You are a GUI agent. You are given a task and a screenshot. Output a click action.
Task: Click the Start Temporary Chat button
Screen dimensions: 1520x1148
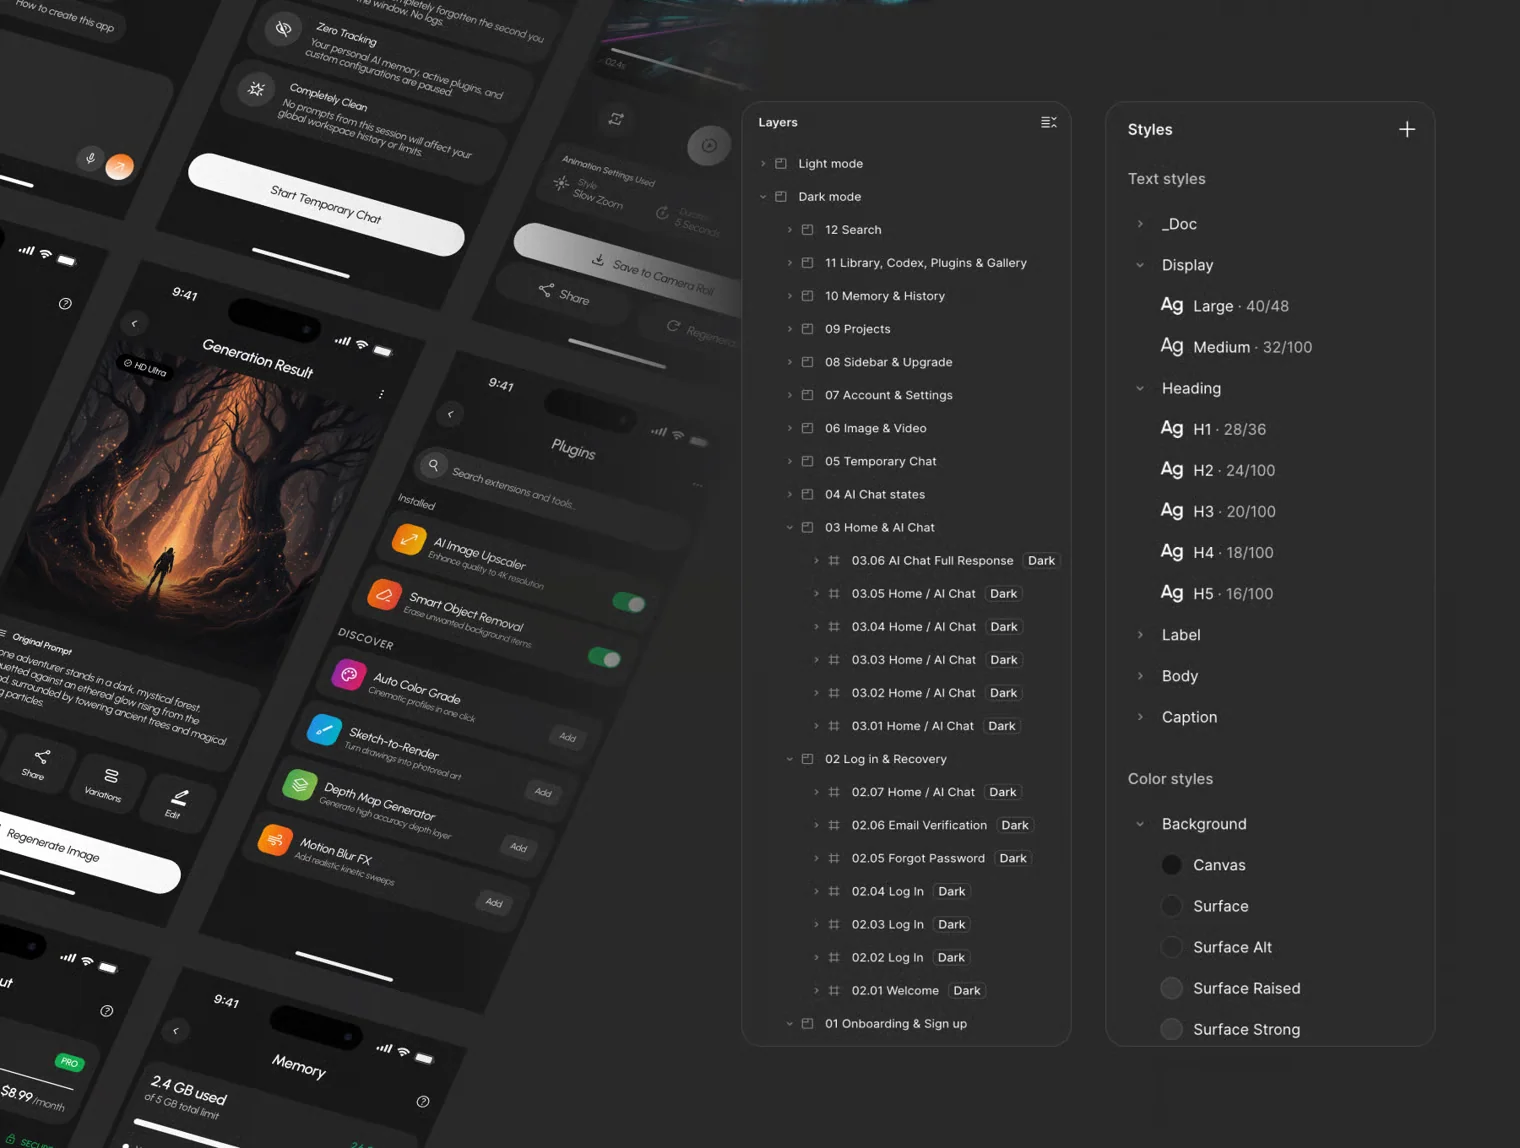[x=326, y=205]
